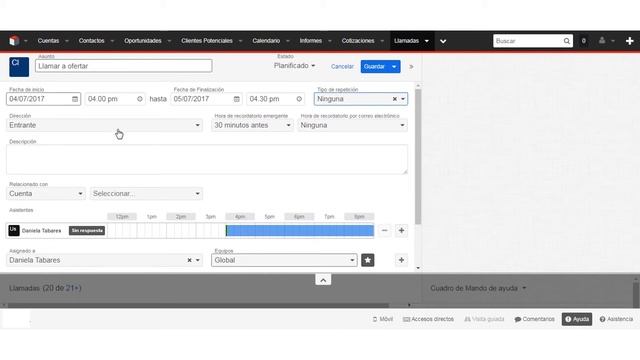Open Tipo de repetición dropdown
640x360 pixels.
[x=403, y=99]
